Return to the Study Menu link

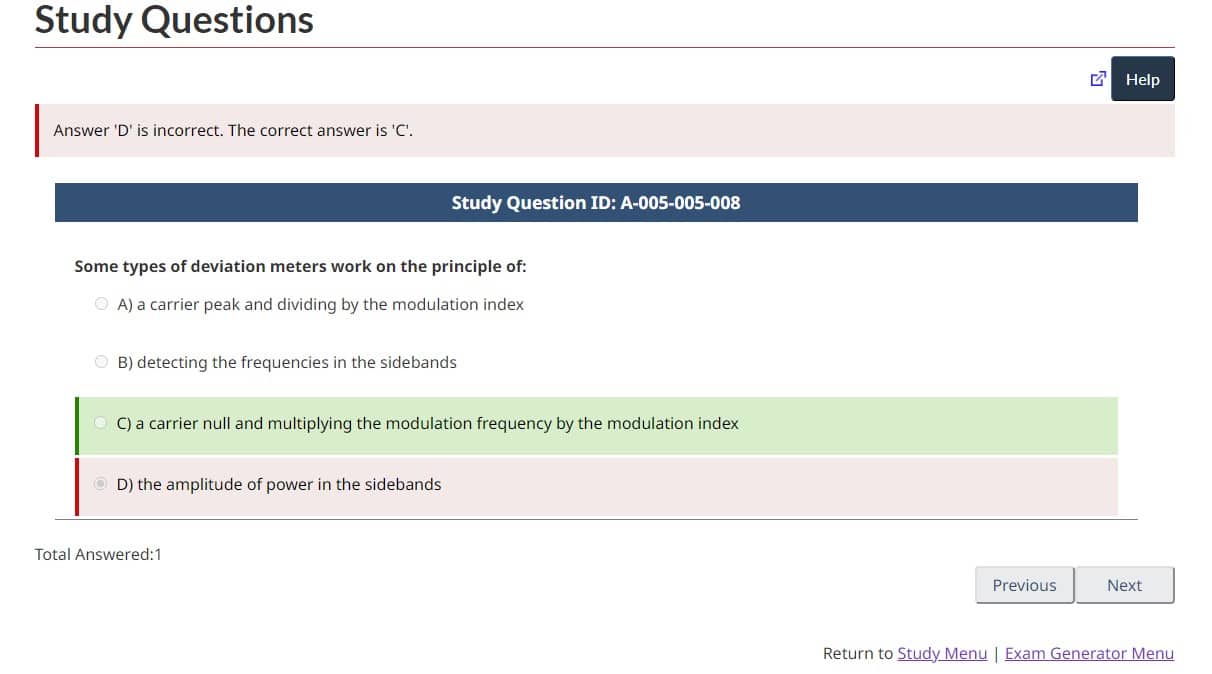(942, 653)
